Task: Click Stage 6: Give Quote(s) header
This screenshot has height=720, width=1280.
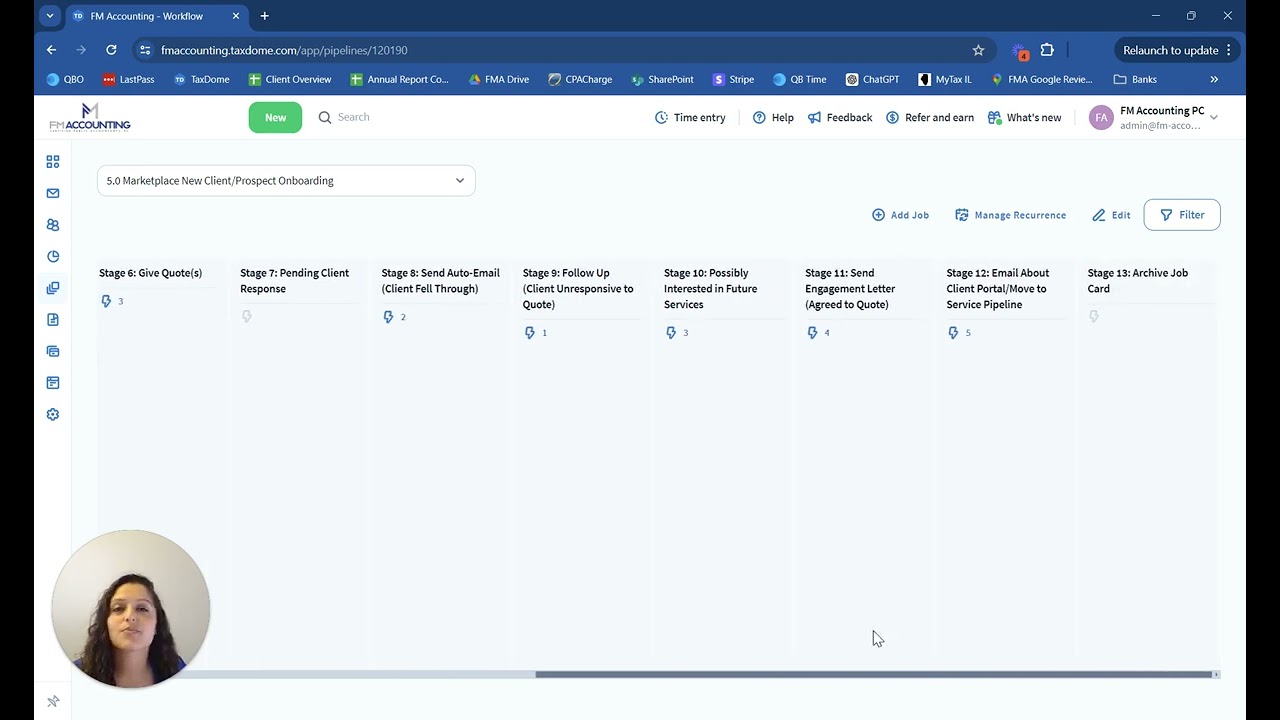Action: click(150, 273)
